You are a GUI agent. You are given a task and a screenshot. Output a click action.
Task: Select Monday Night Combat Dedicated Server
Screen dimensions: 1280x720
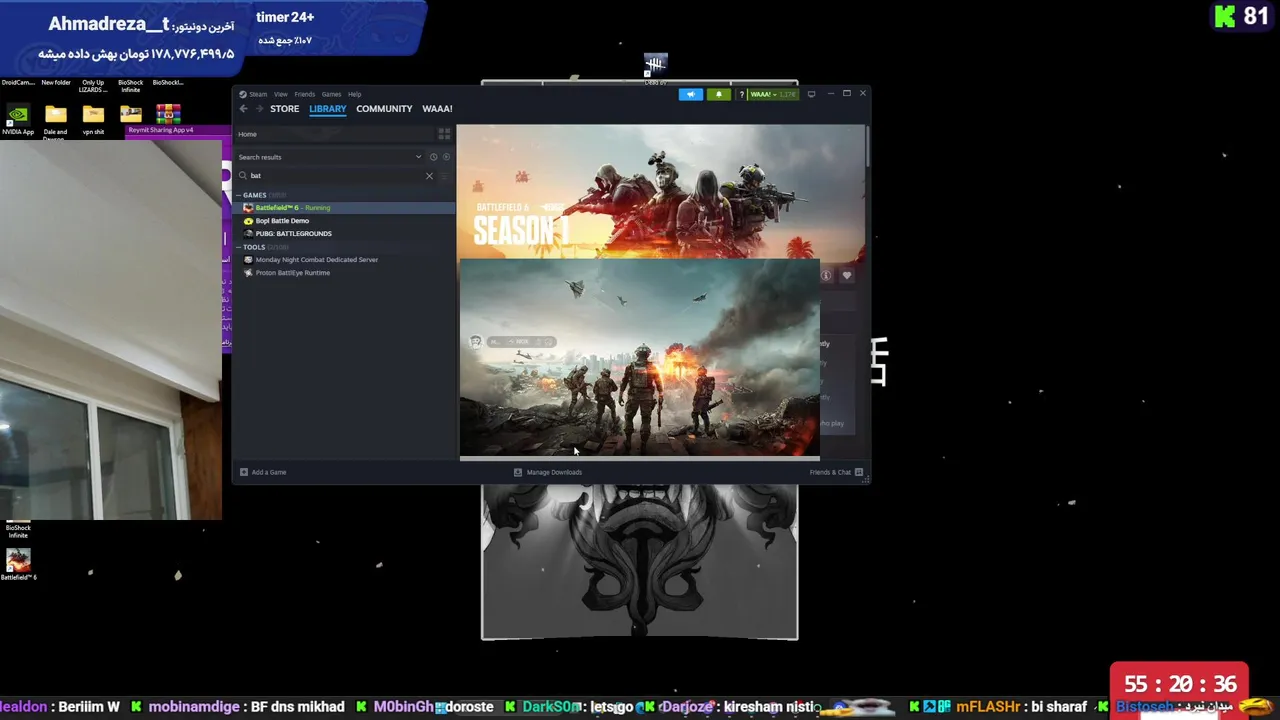[316, 260]
